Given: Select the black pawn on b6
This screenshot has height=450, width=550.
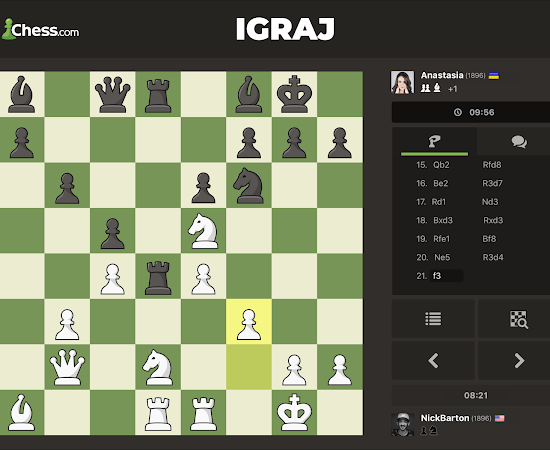Looking at the screenshot, I should pos(67,188).
